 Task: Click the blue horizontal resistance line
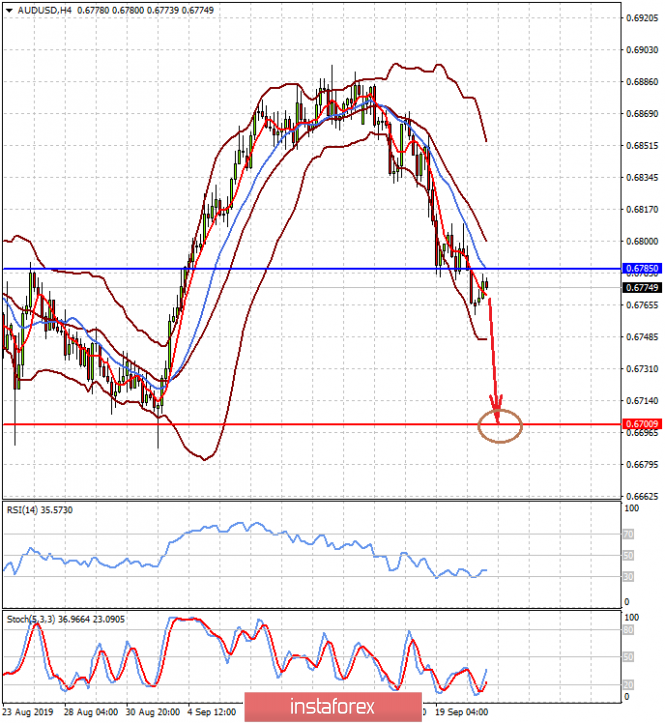300,268
